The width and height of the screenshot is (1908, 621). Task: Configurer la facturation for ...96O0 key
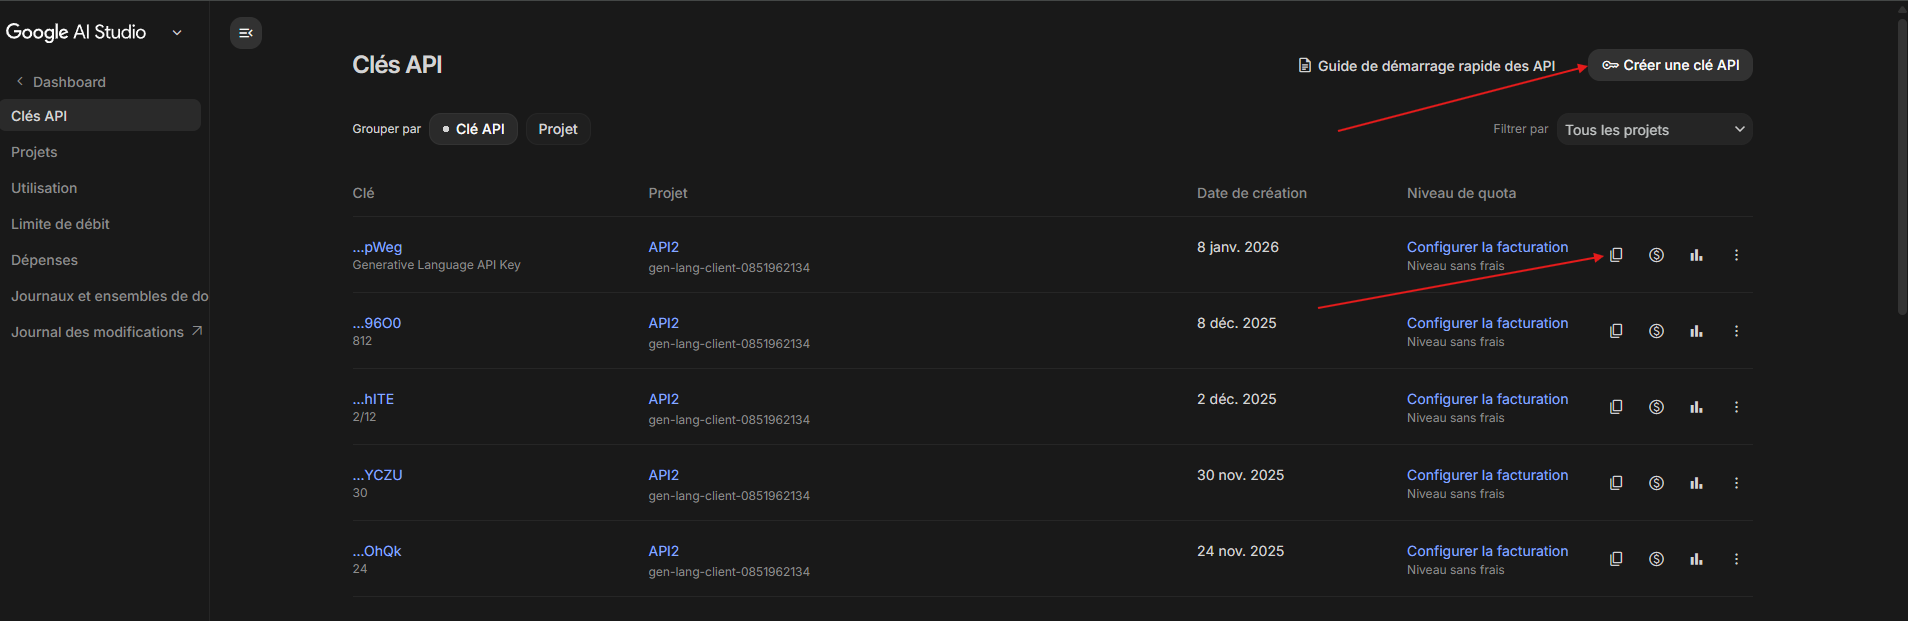coord(1487,323)
